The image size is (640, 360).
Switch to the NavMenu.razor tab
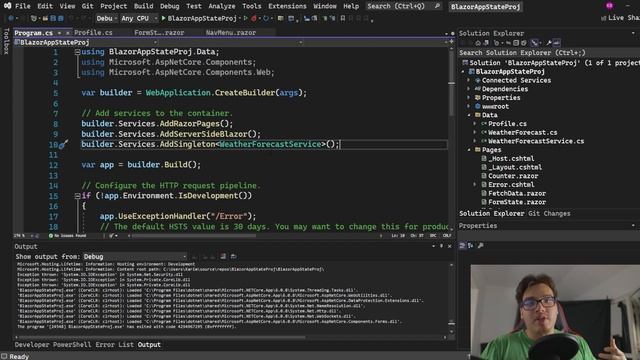point(231,33)
